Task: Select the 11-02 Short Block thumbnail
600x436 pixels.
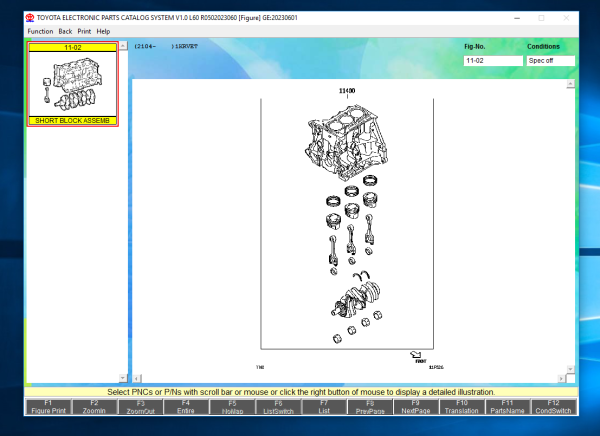Action: coord(73,84)
